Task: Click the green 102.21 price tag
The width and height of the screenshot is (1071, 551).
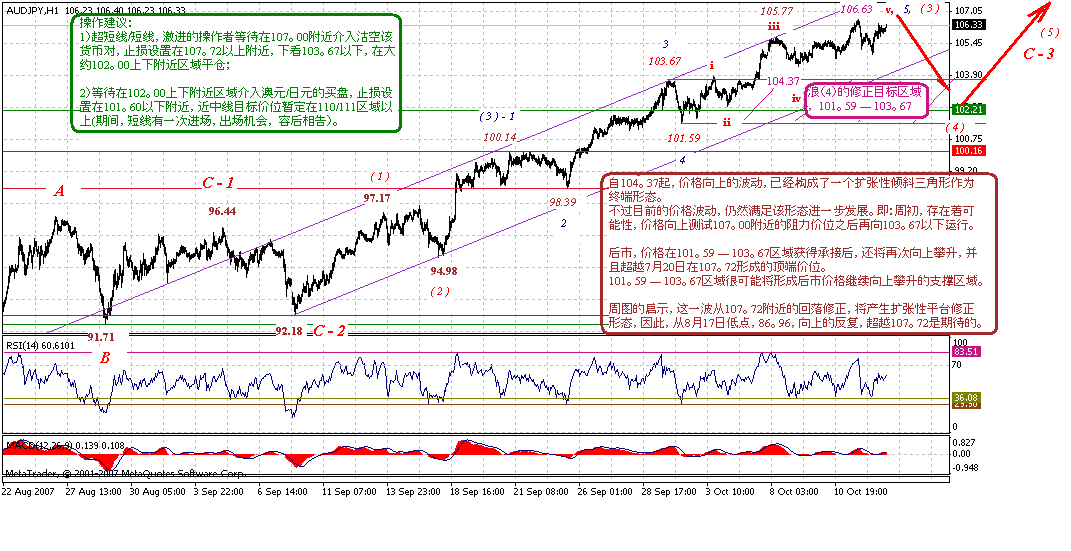Action: tap(967, 109)
